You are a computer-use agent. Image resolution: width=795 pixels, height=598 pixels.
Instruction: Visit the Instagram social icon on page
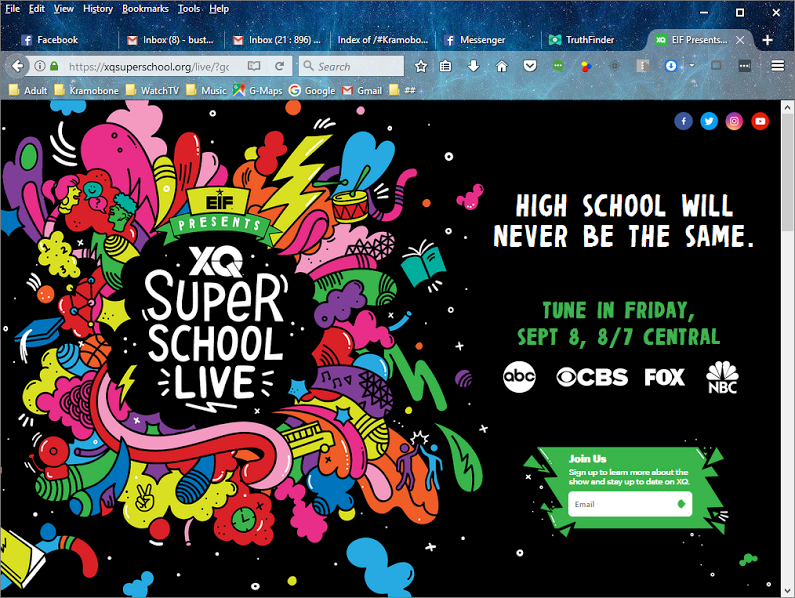pos(734,121)
